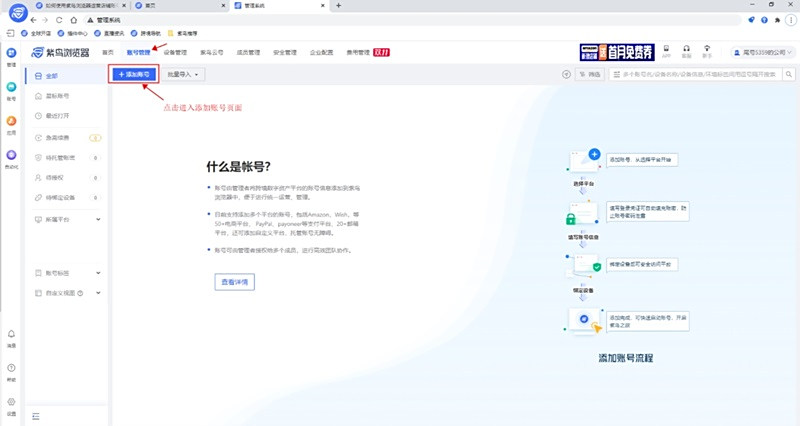Expand the 账号标签 section
800x426 pixels.
pos(97,272)
